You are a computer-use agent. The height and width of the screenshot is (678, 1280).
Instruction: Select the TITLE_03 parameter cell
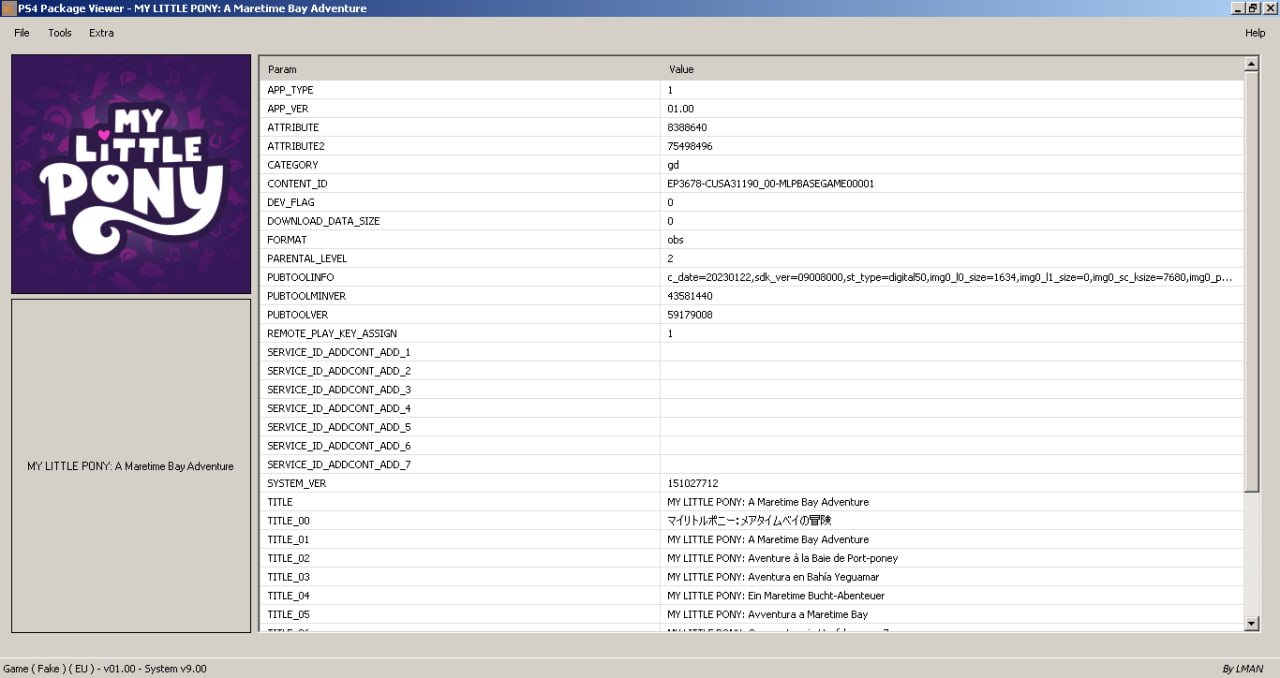coord(460,576)
